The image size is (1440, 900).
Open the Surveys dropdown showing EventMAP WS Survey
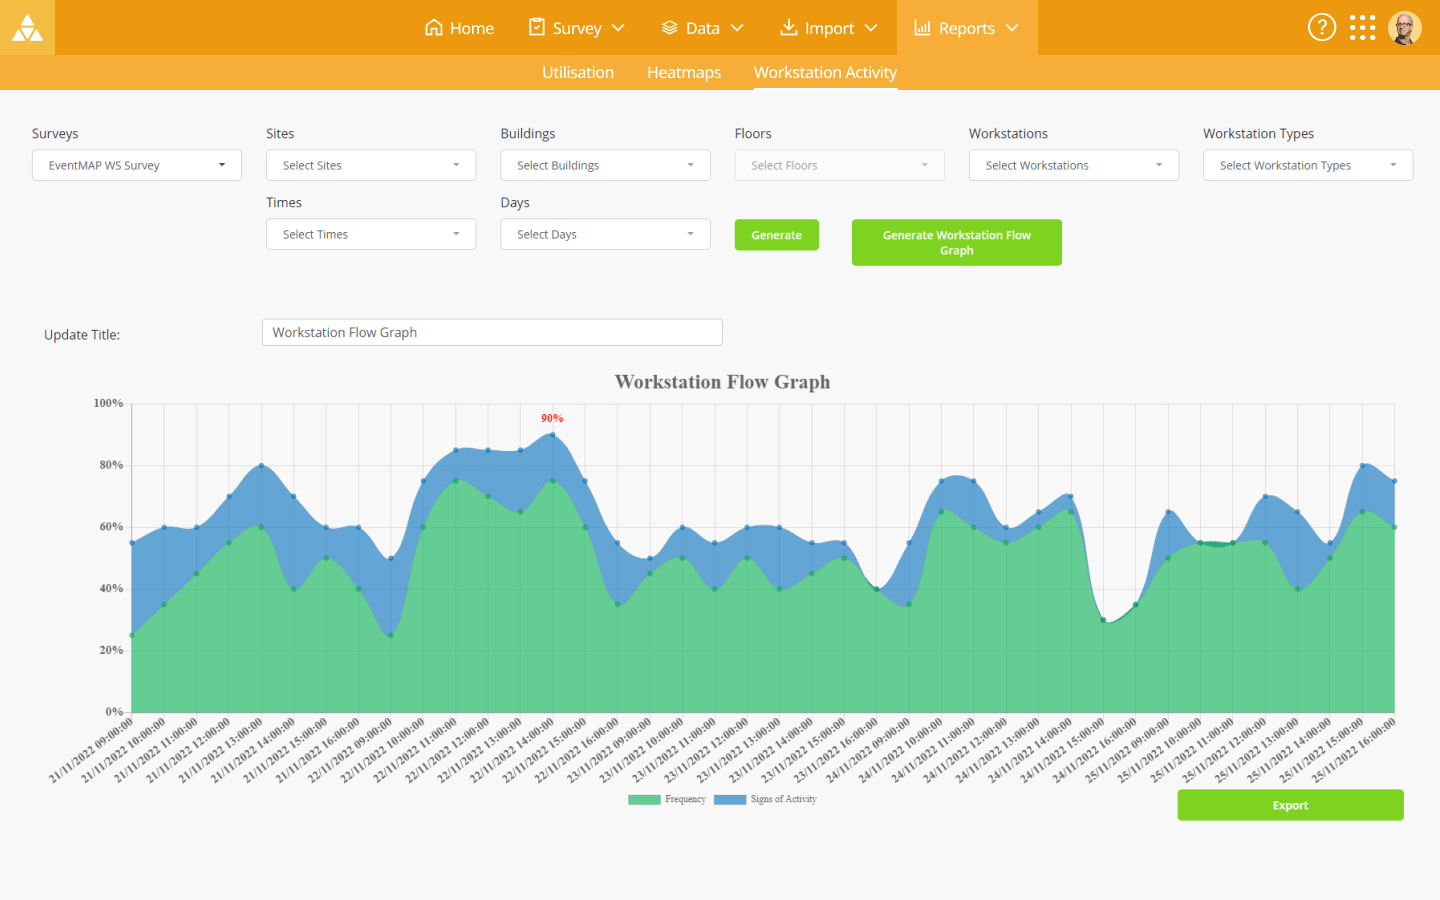[x=137, y=165]
